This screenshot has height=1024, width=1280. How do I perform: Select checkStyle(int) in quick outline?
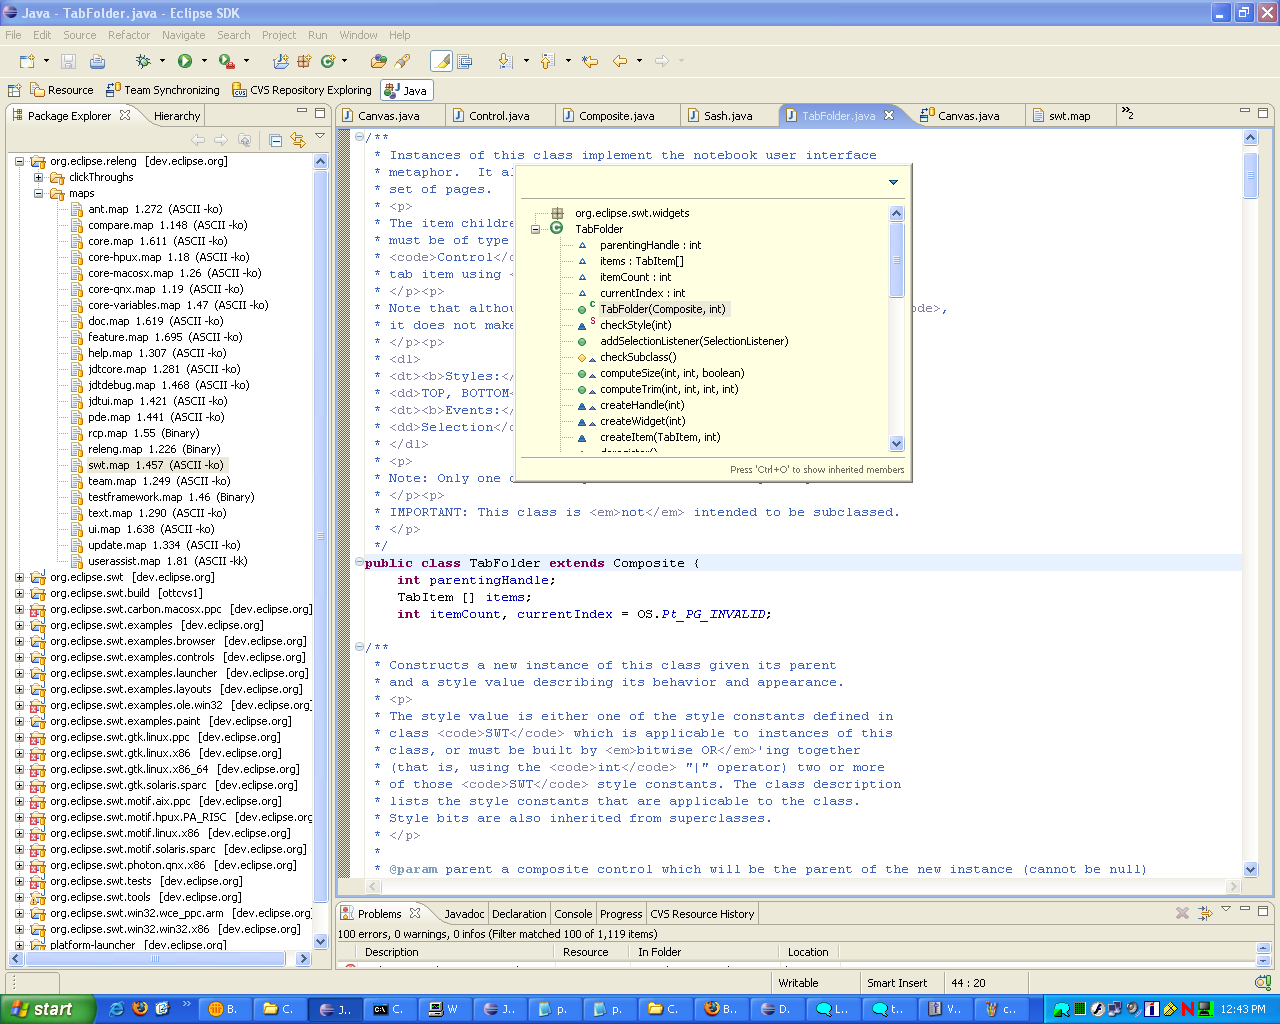click(x=635, y=325)
